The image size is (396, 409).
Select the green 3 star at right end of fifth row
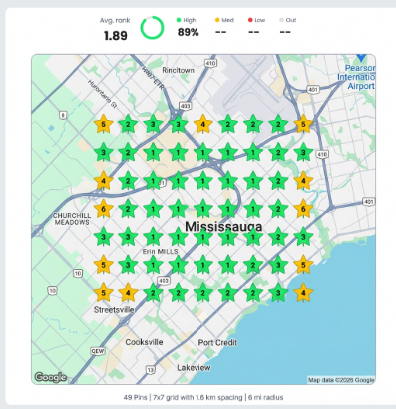point(303,237)
